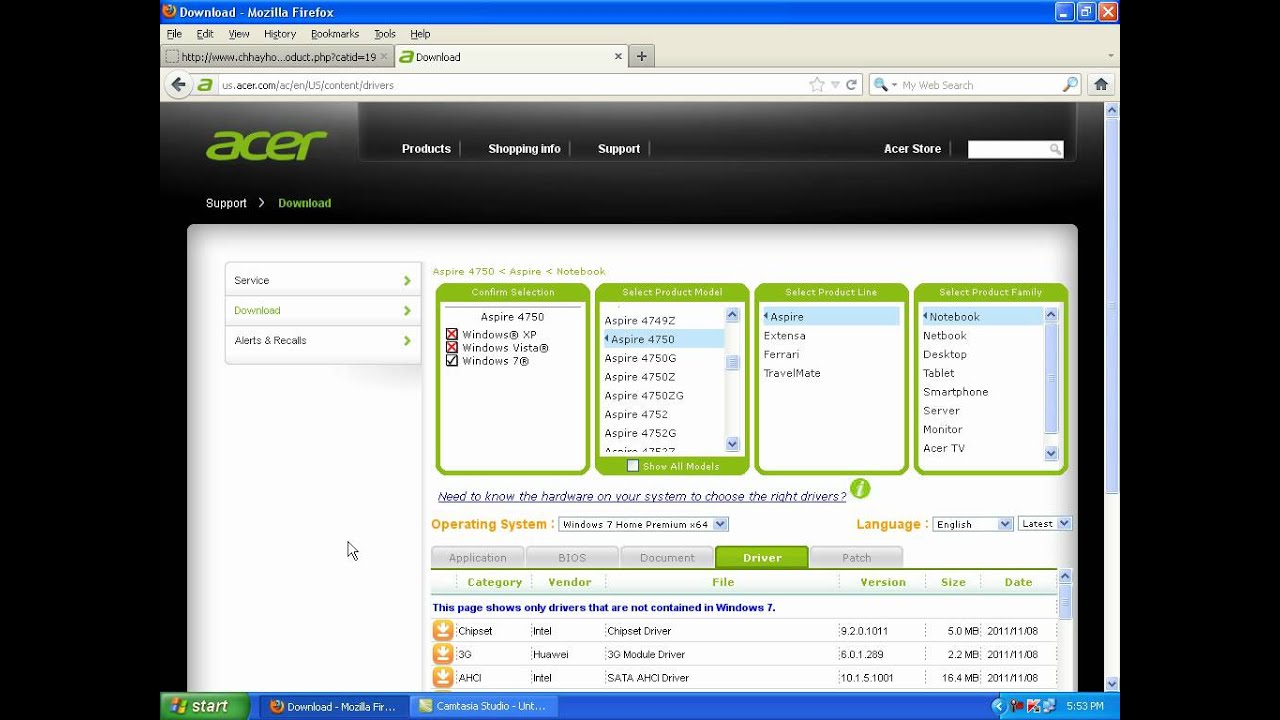This screenshot has width=1280, height=720.
Task: Open the Tools menu
Action: 385,34
